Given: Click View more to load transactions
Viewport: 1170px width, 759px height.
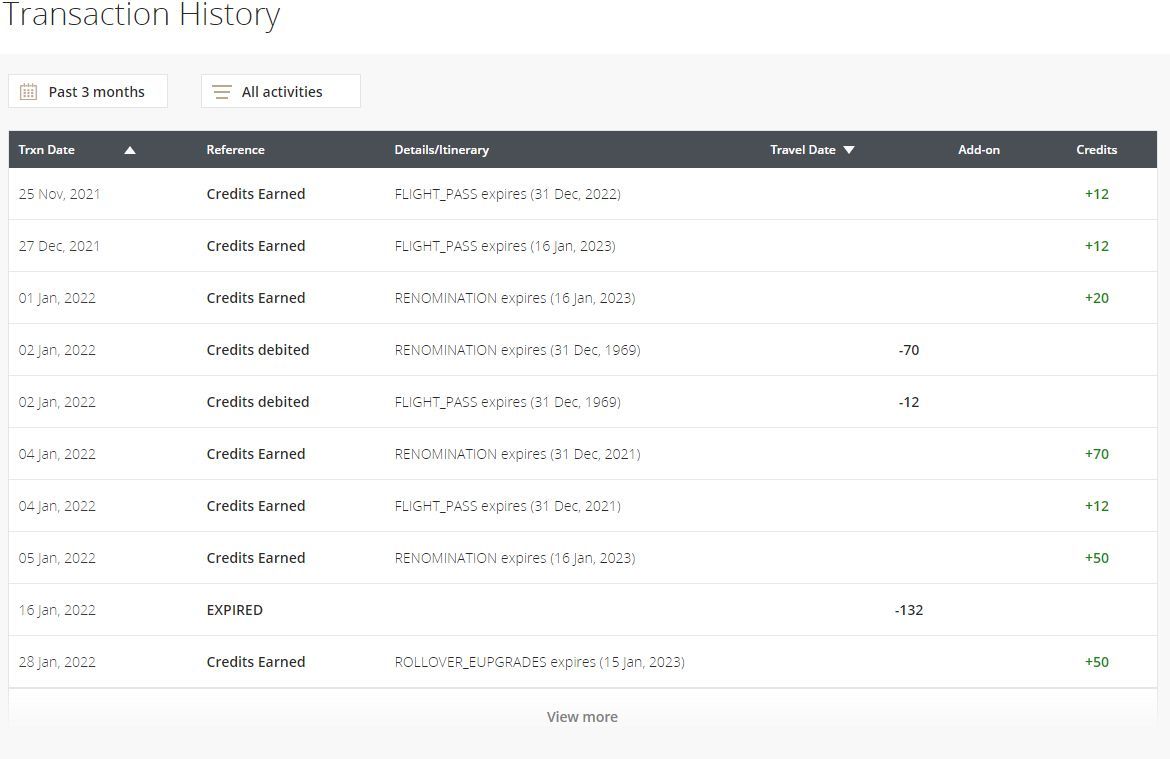Looking at the screenshot, I should point(582,716).
